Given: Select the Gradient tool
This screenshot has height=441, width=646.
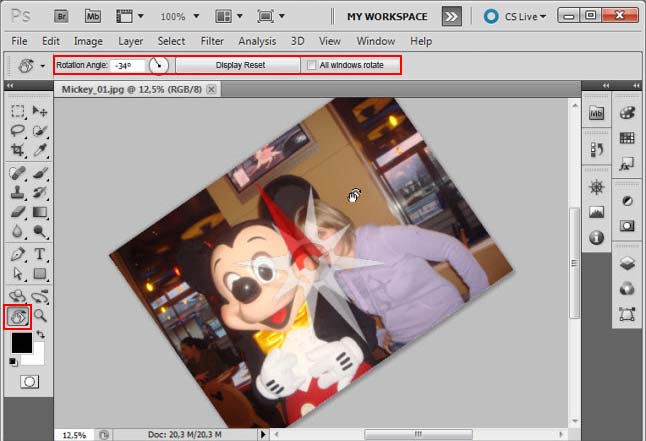Looking at the screenshot, I should (40, 212).
